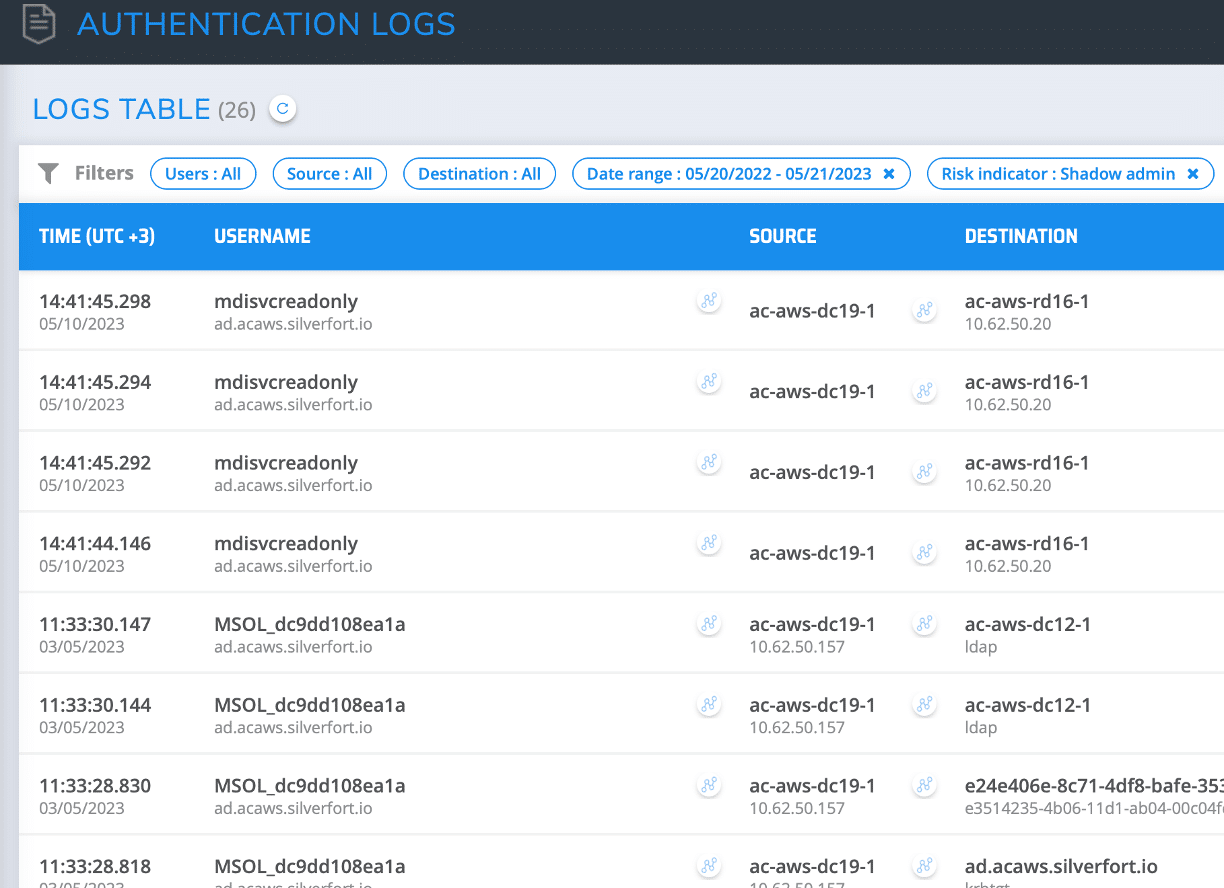The height and width of the screenshot is (888, 1224).
Task: Refresh the logs table
Action: click(x=282, y=109)
